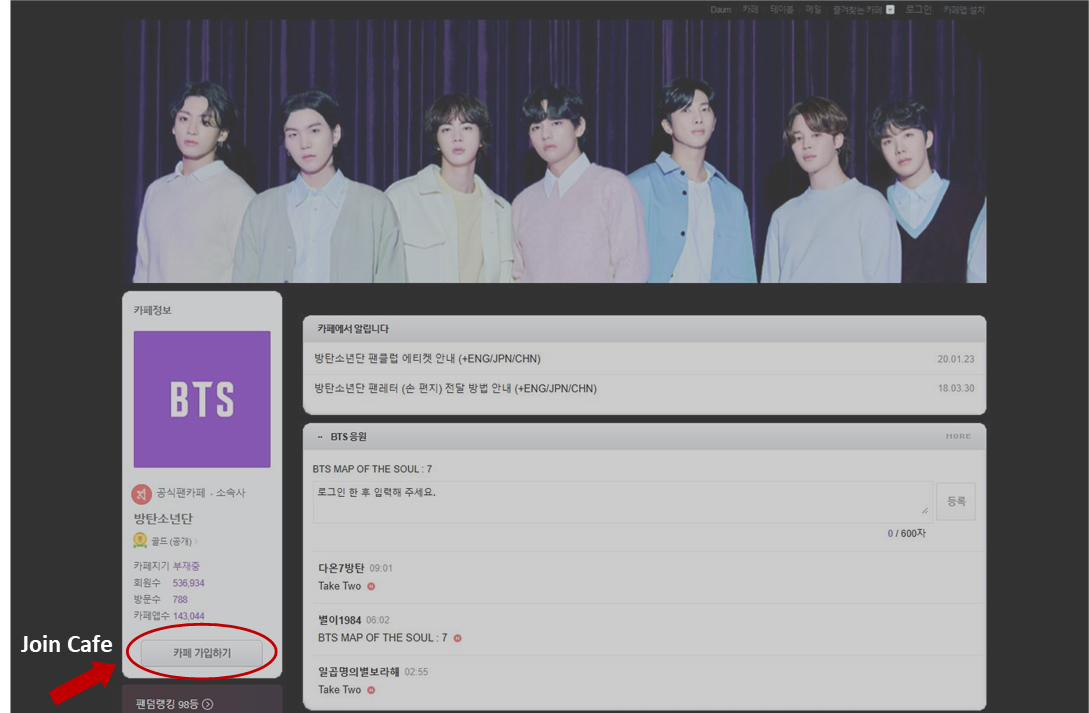Click username 다온7방탄
Screen dimensions: 1089x713
(341, 568)
